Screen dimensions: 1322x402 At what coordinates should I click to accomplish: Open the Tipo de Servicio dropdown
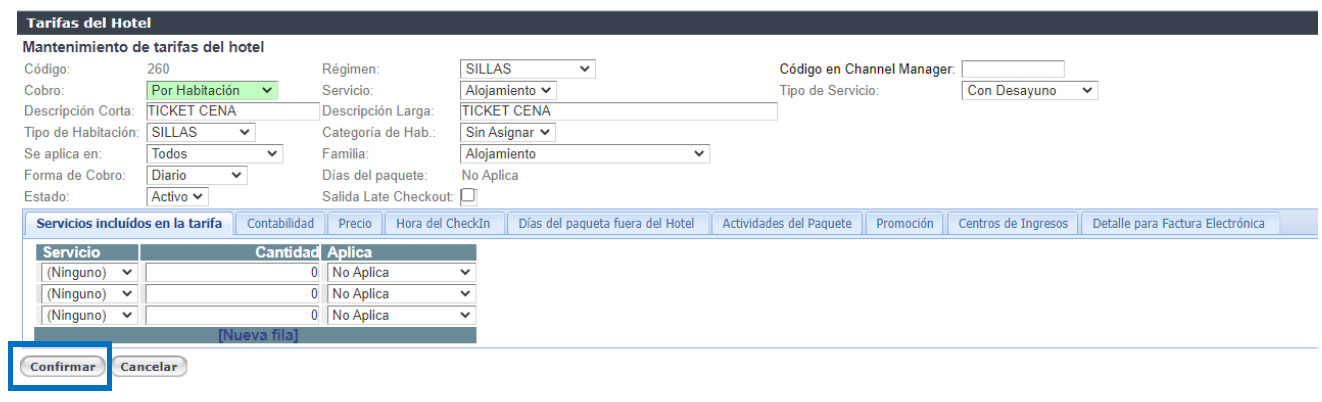pyautogui.click(x=1029, y=90)
